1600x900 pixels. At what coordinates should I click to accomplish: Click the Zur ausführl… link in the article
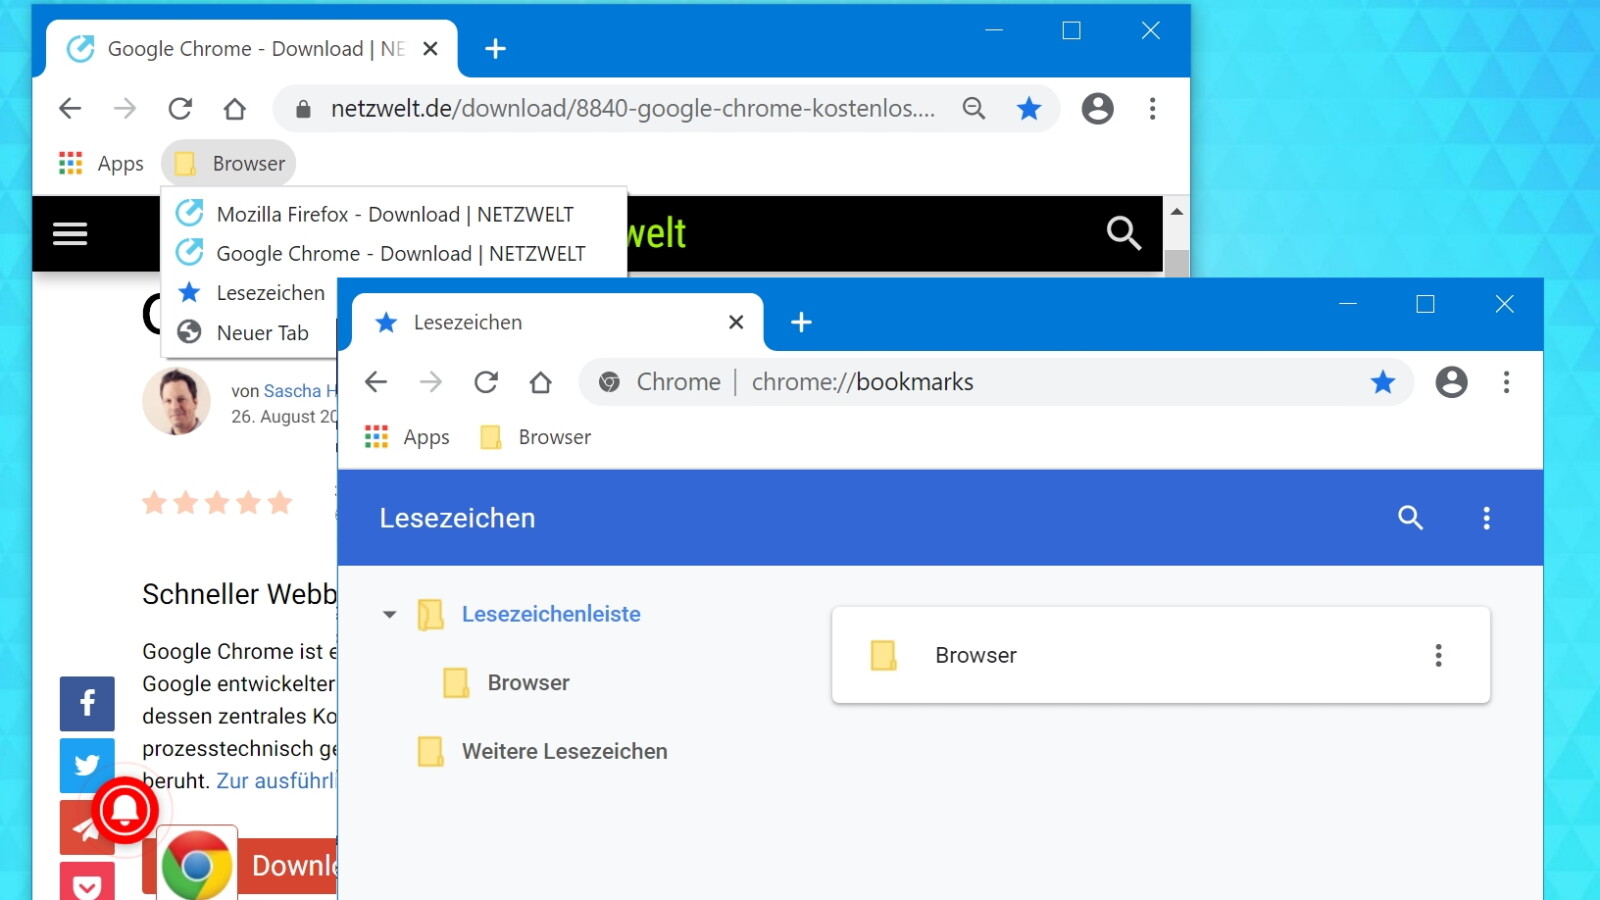pyautogui.click(x=276, y=781)
